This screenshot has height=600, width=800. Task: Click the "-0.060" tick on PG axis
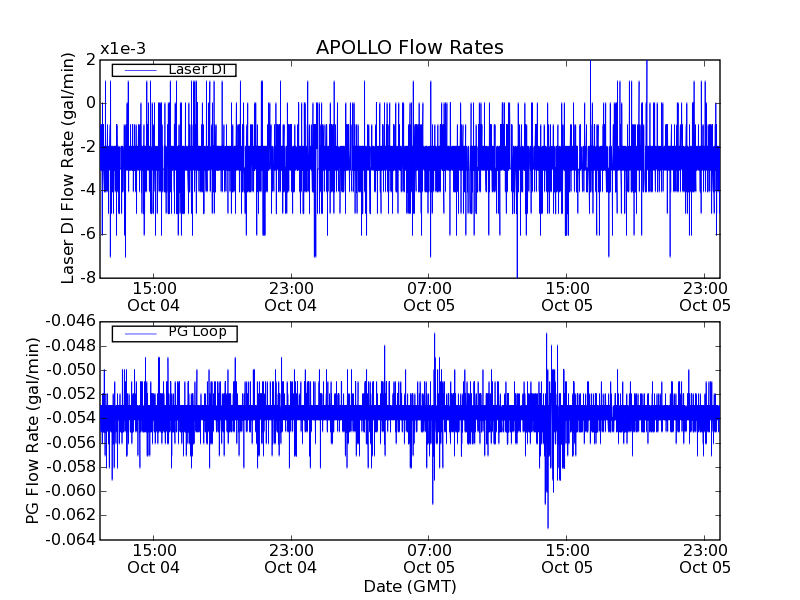[x=70, y=491]
